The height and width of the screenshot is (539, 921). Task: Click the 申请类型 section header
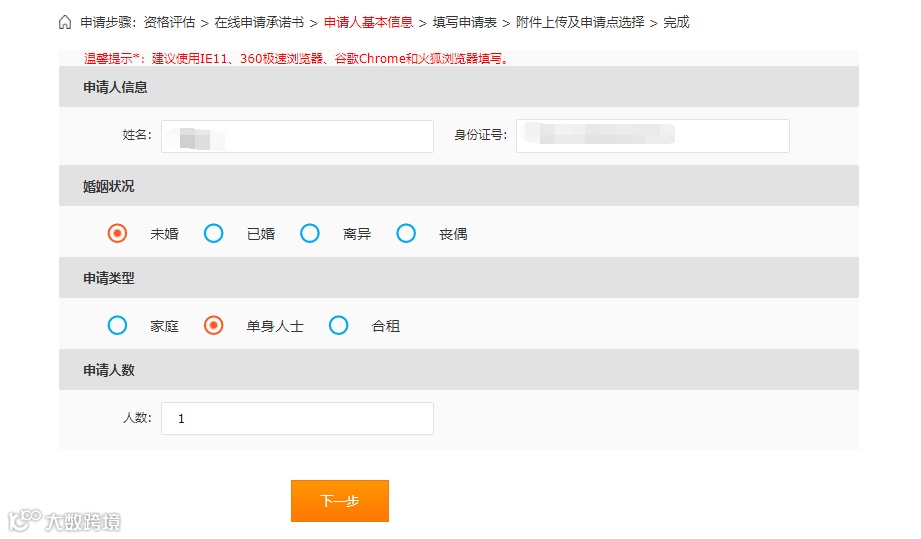459,278
